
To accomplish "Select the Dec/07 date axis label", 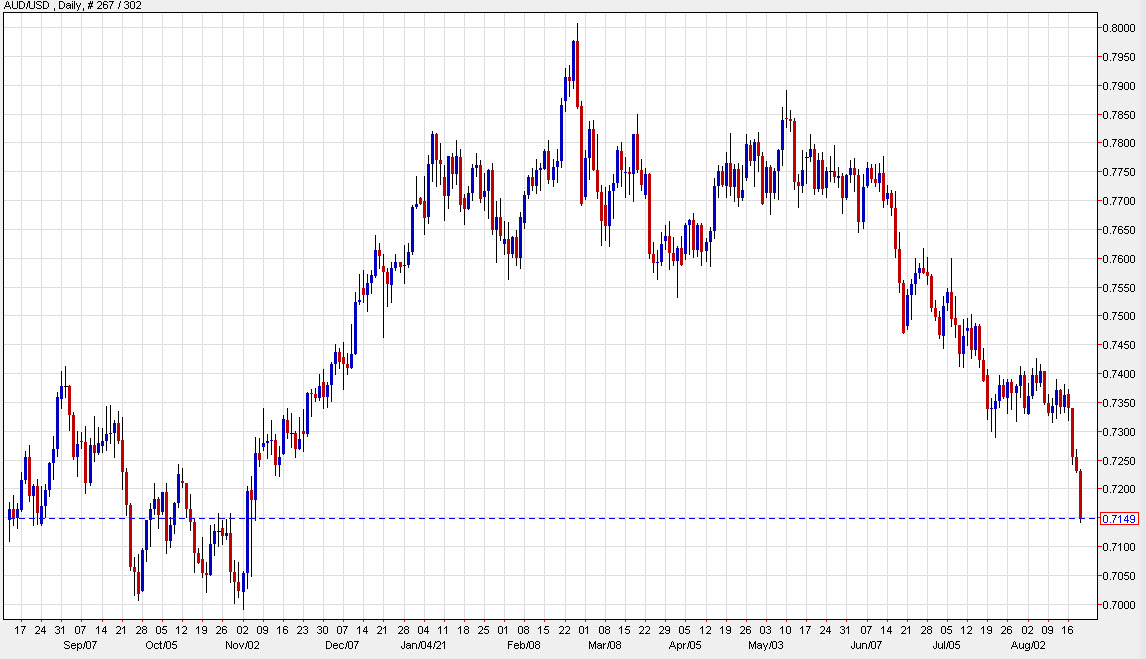I will click(x=343, y=645).
